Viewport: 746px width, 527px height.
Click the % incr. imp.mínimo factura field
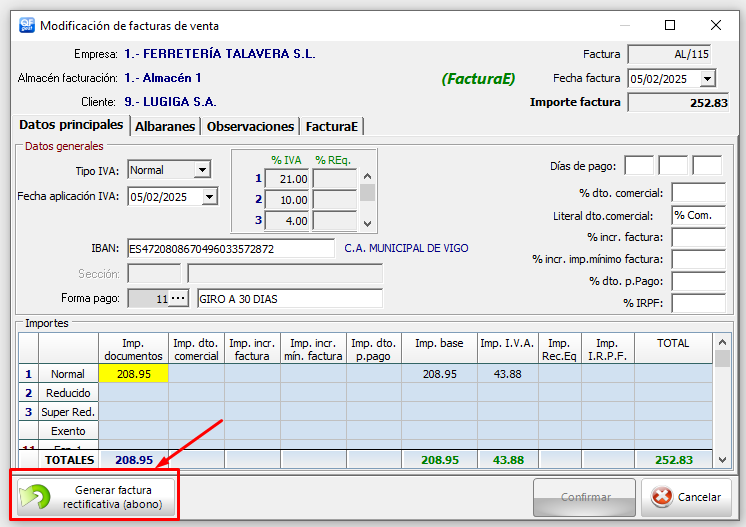[x=698, y=259]
